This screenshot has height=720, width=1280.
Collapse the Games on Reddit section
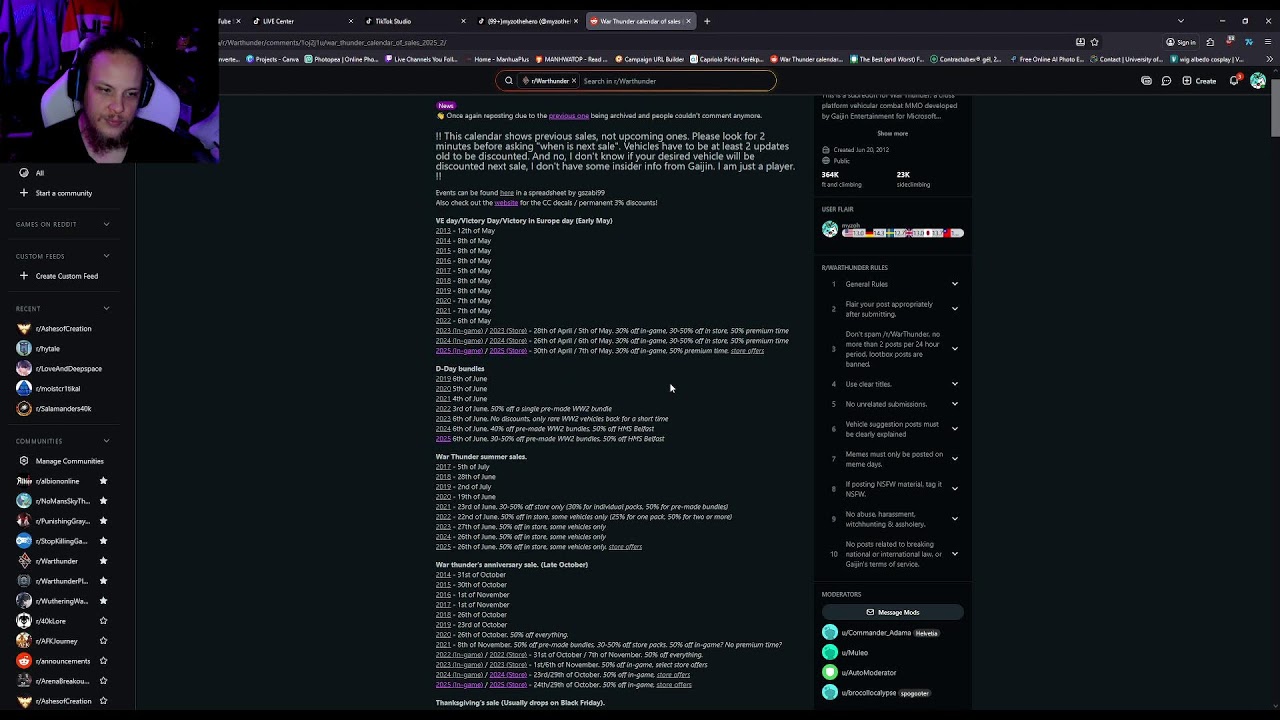tap(106, 224)
